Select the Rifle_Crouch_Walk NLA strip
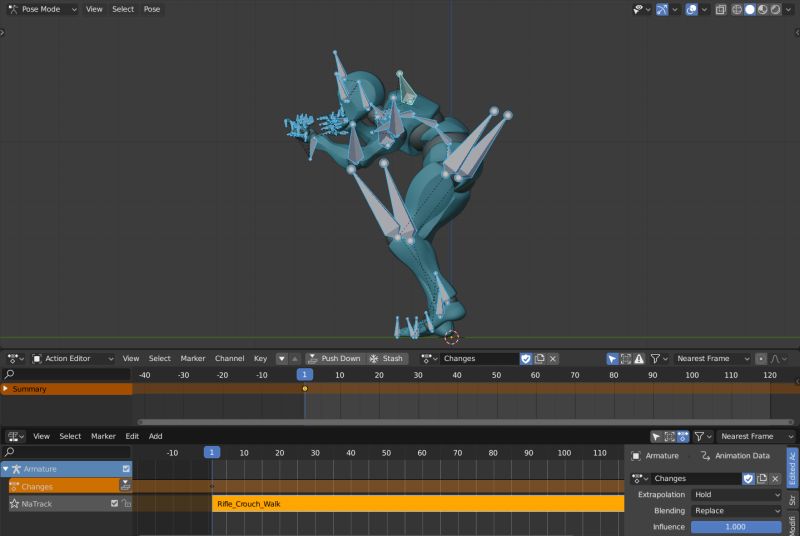Image resolution: width=800 pixels, height=536 pixels. tap(418, 503)
